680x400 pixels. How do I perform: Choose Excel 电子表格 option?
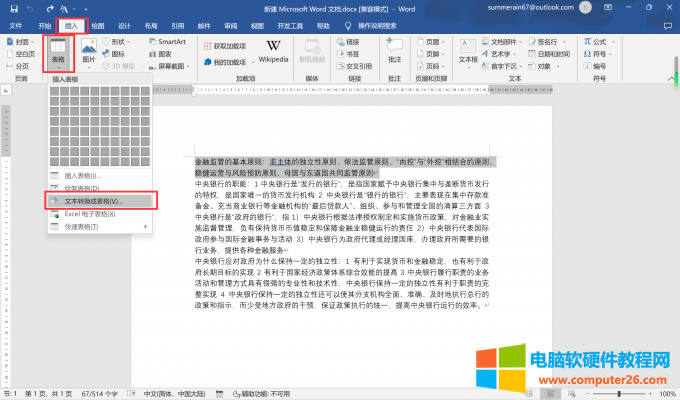pos(94,214)
